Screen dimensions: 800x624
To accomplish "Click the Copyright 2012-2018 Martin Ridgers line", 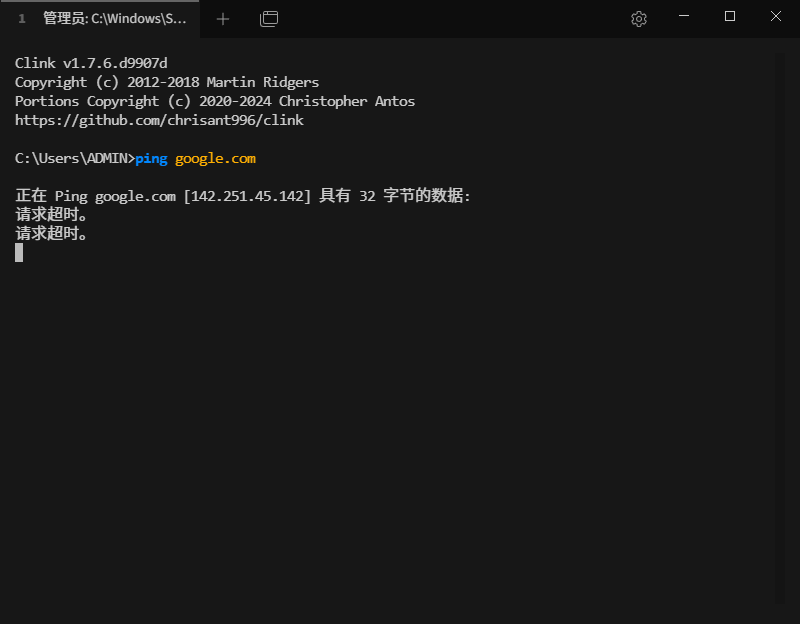I will tap(167, 82).
